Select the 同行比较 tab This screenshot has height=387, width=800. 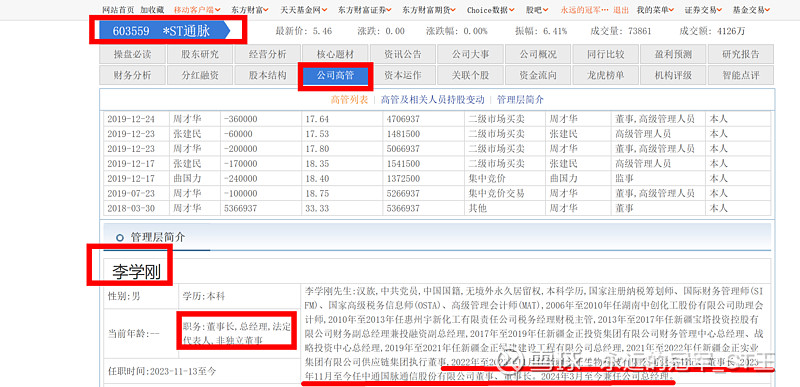coord(605,54)
